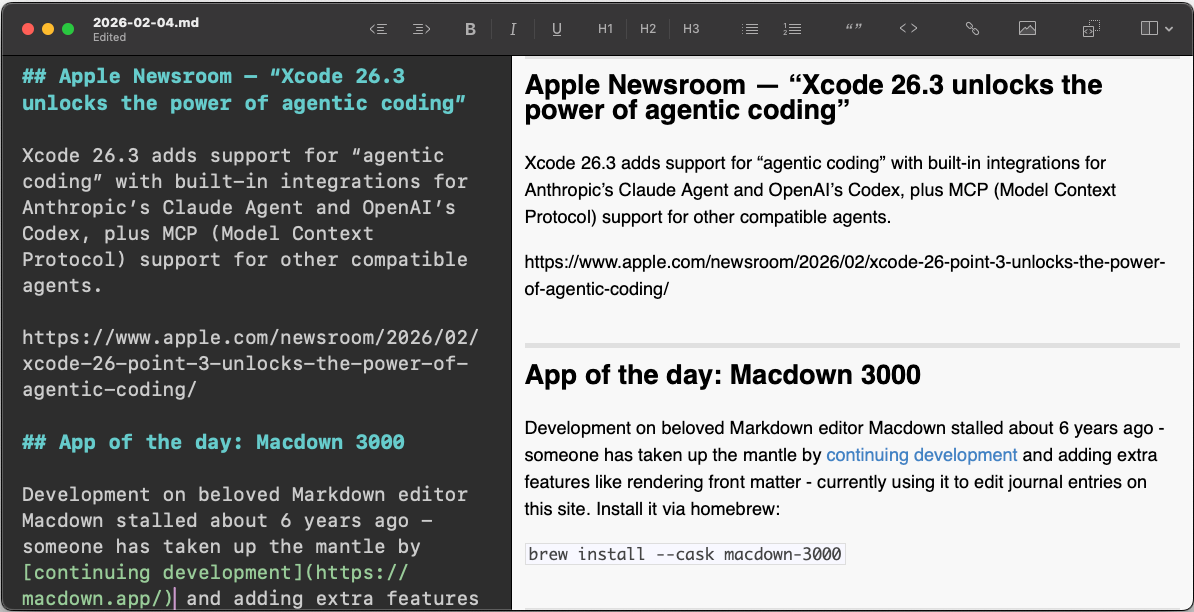Viewport: 1194px width, 612px height.
Task: Insert a hyperlink using the chain icon
Action: click(971, 29)
